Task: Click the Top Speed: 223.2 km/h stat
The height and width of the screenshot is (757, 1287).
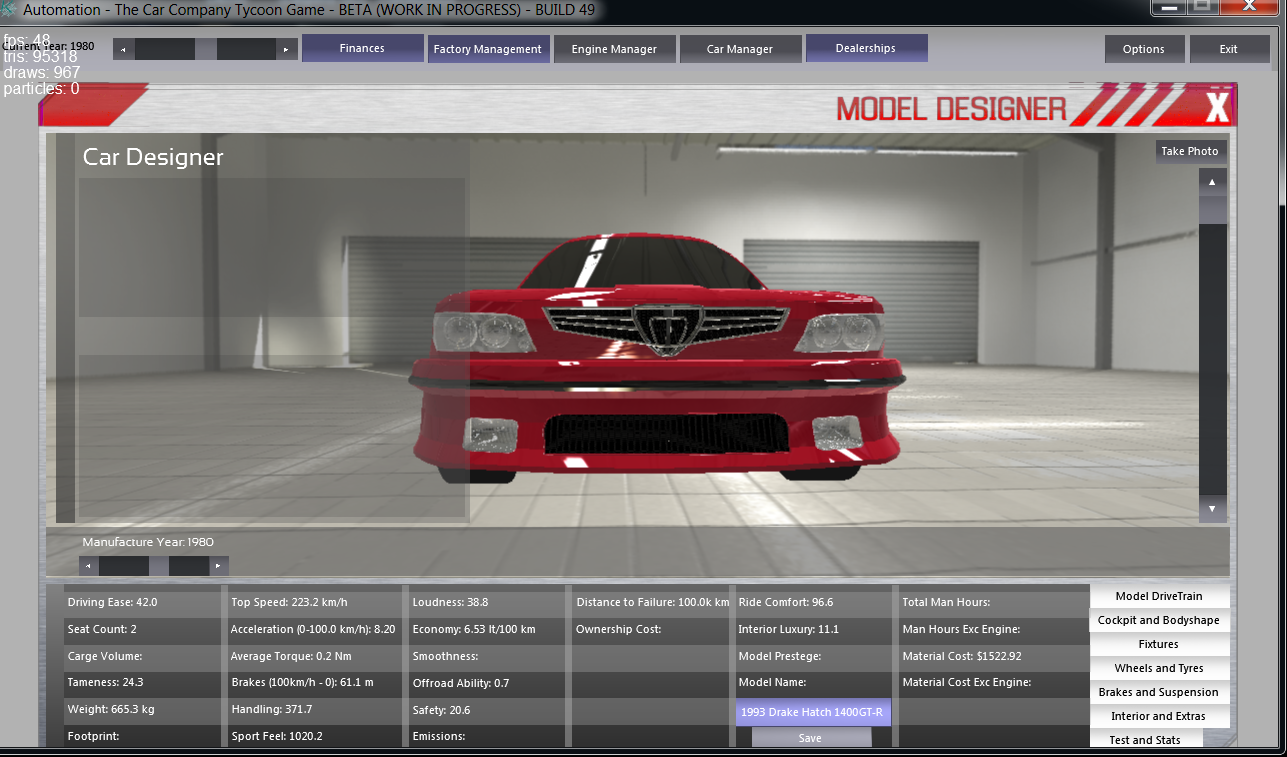Action: point(289,603)
